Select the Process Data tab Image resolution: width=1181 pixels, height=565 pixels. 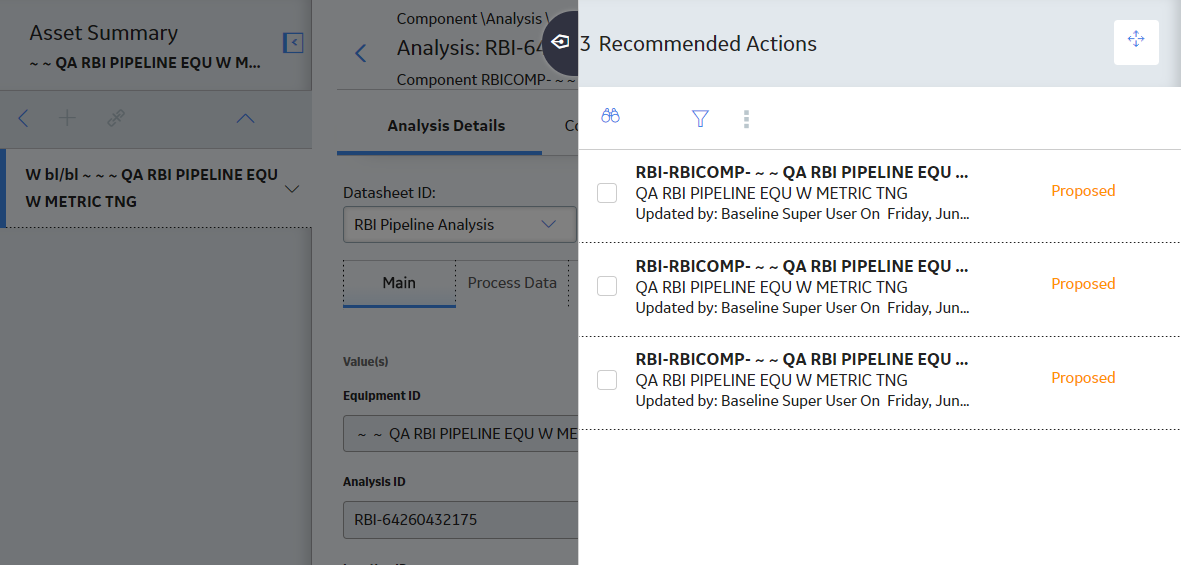(512, 283)
